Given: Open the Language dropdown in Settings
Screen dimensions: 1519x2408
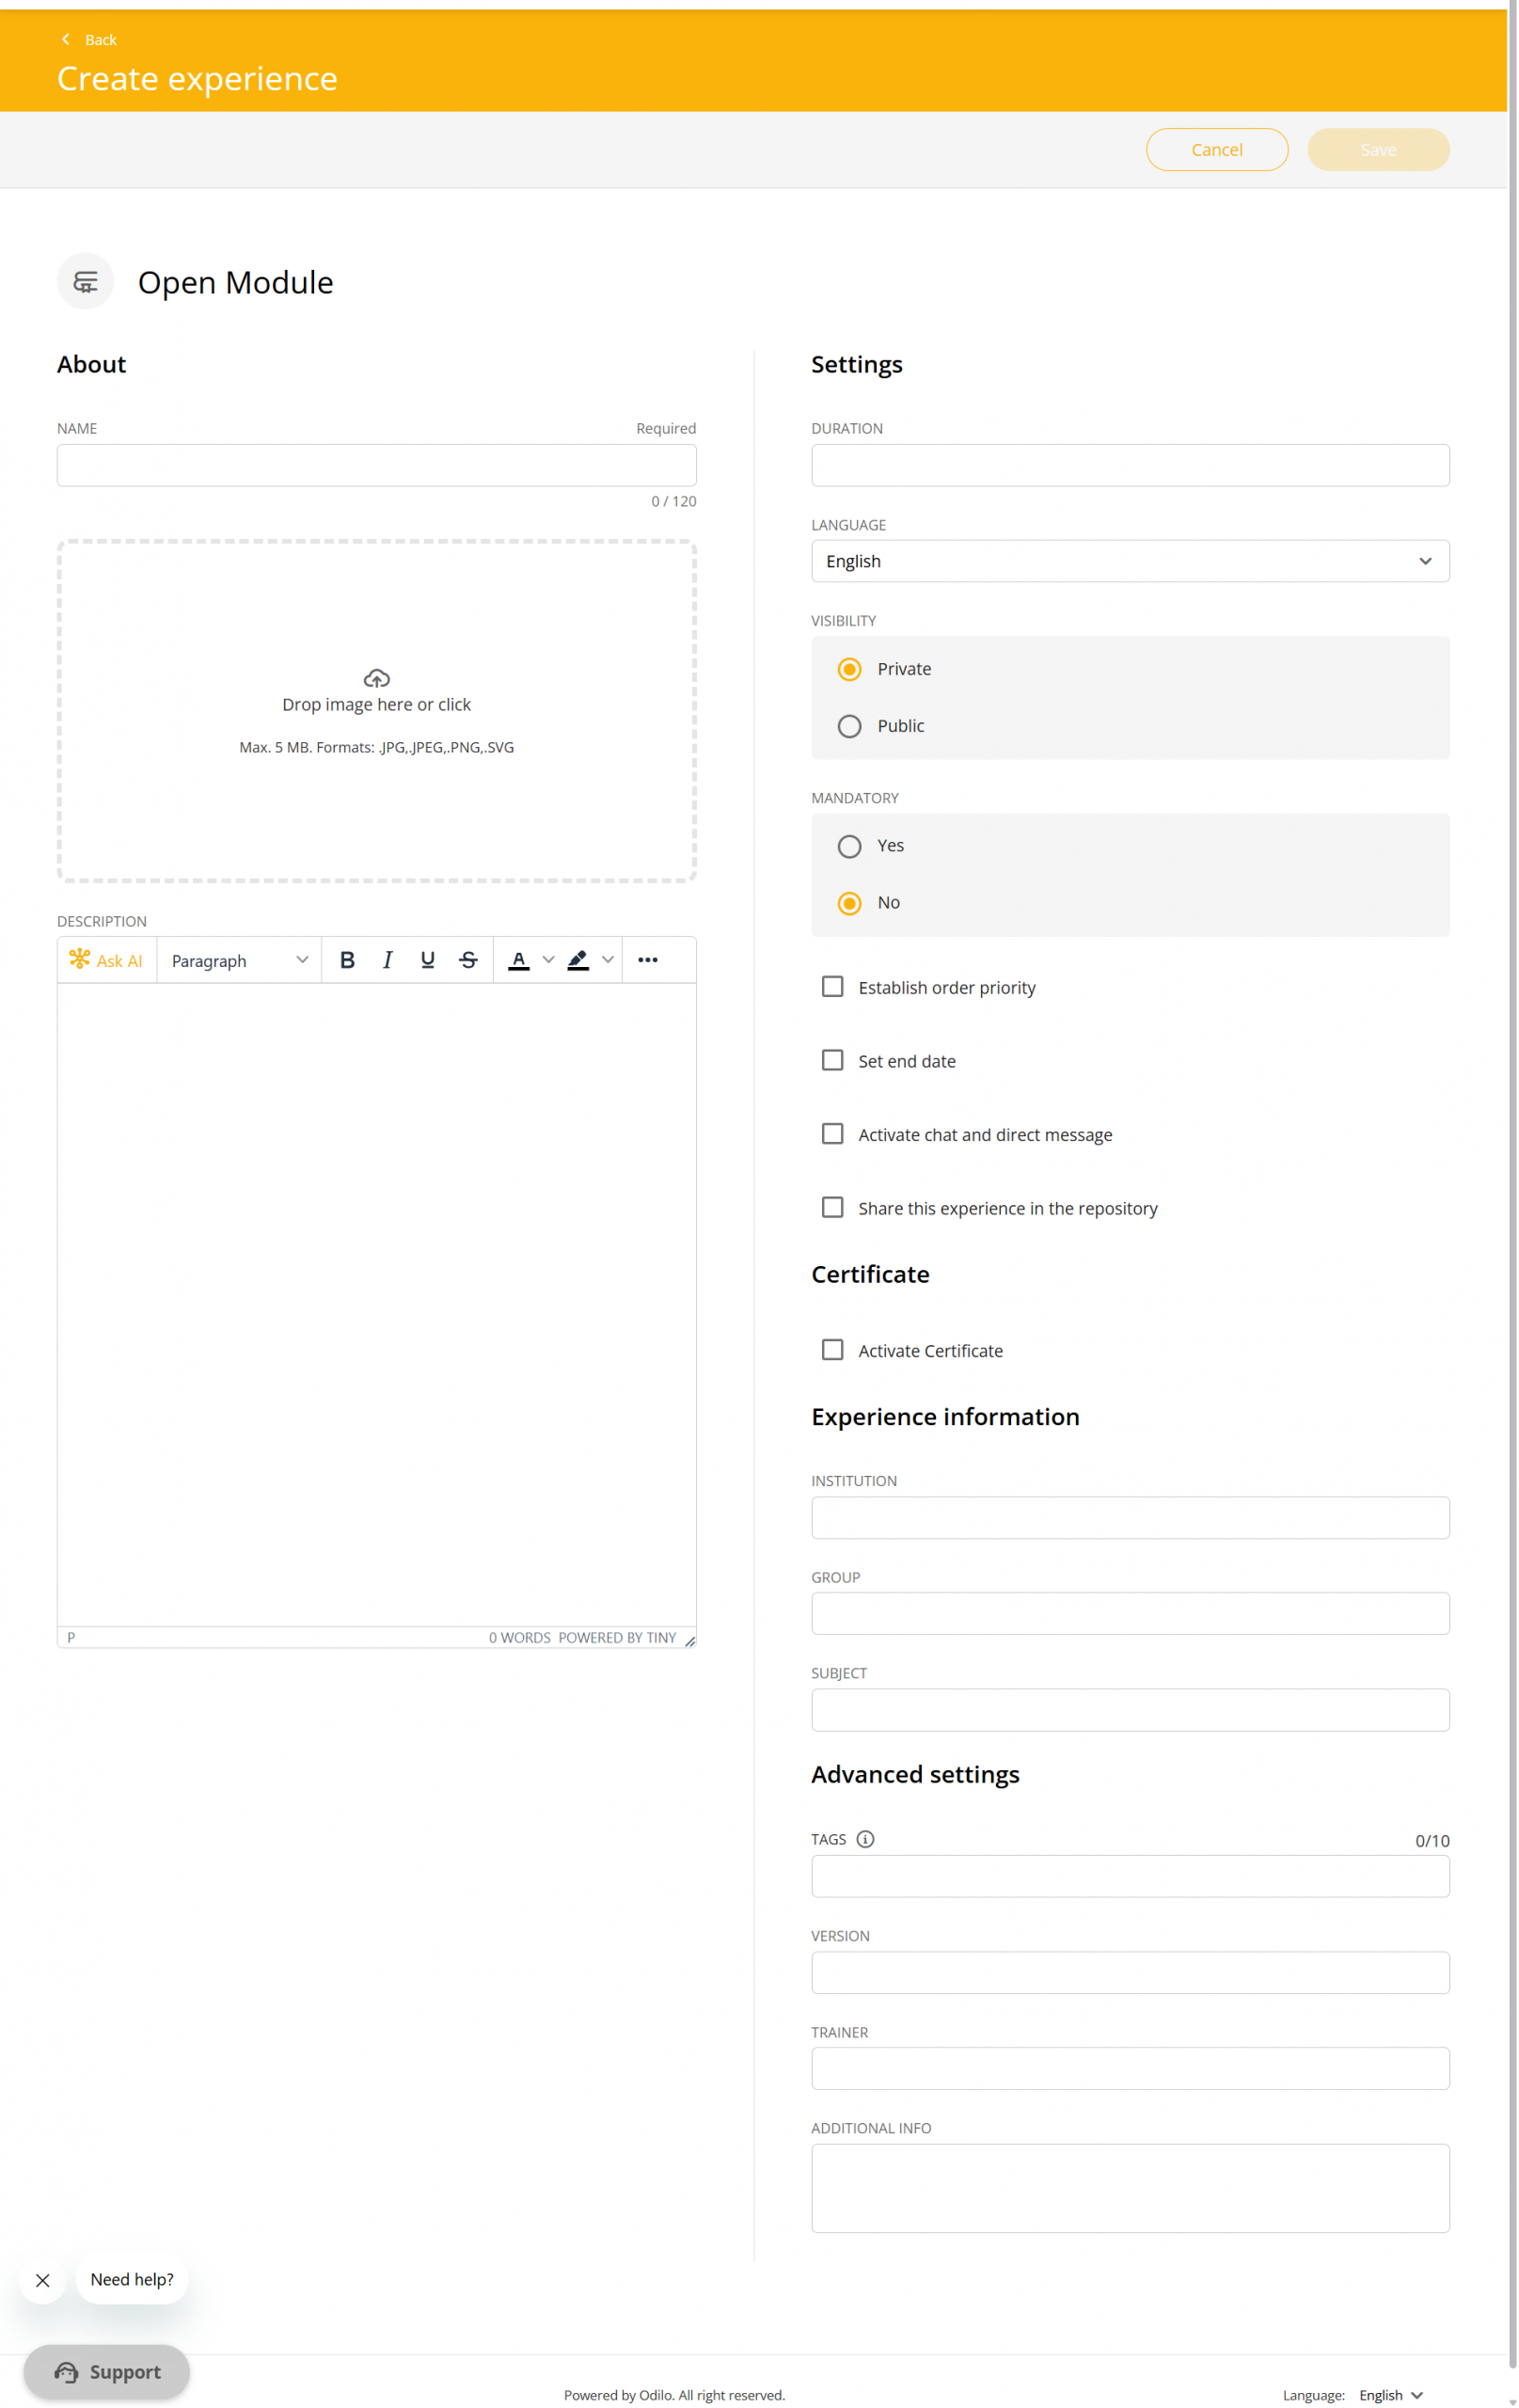Looking at the screenshot, I should click(1129, 561).
